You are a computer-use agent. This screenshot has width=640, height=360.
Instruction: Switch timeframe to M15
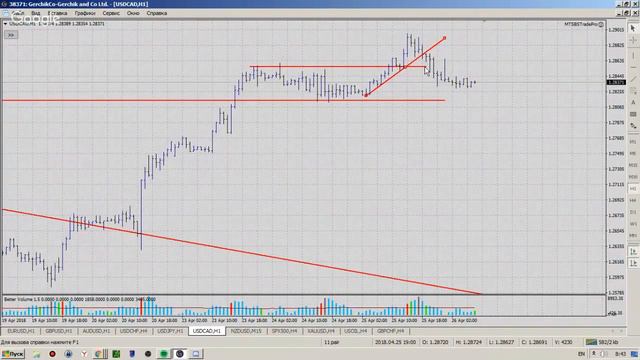tap(633, 165)
